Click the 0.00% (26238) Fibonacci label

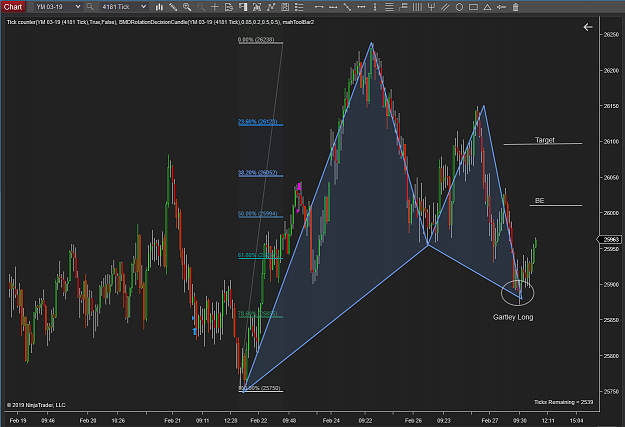[256, 39]
